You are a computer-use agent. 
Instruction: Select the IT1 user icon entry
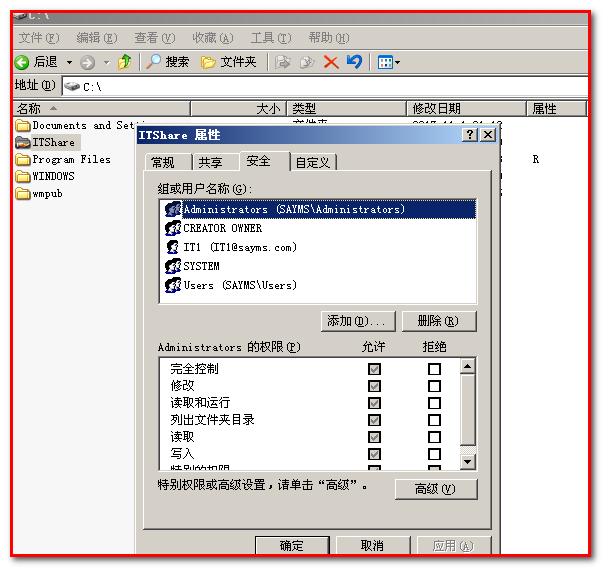pos(173,247)
